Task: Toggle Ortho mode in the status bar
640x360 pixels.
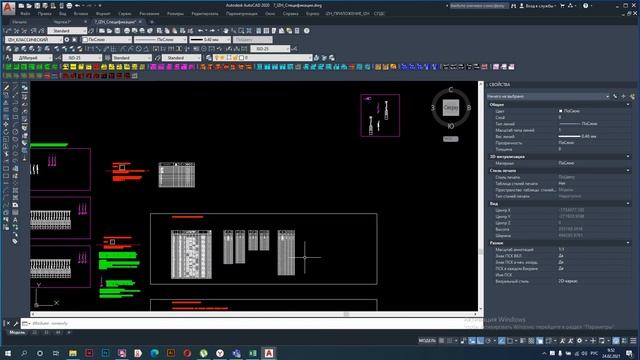Action: click(480, 340)
